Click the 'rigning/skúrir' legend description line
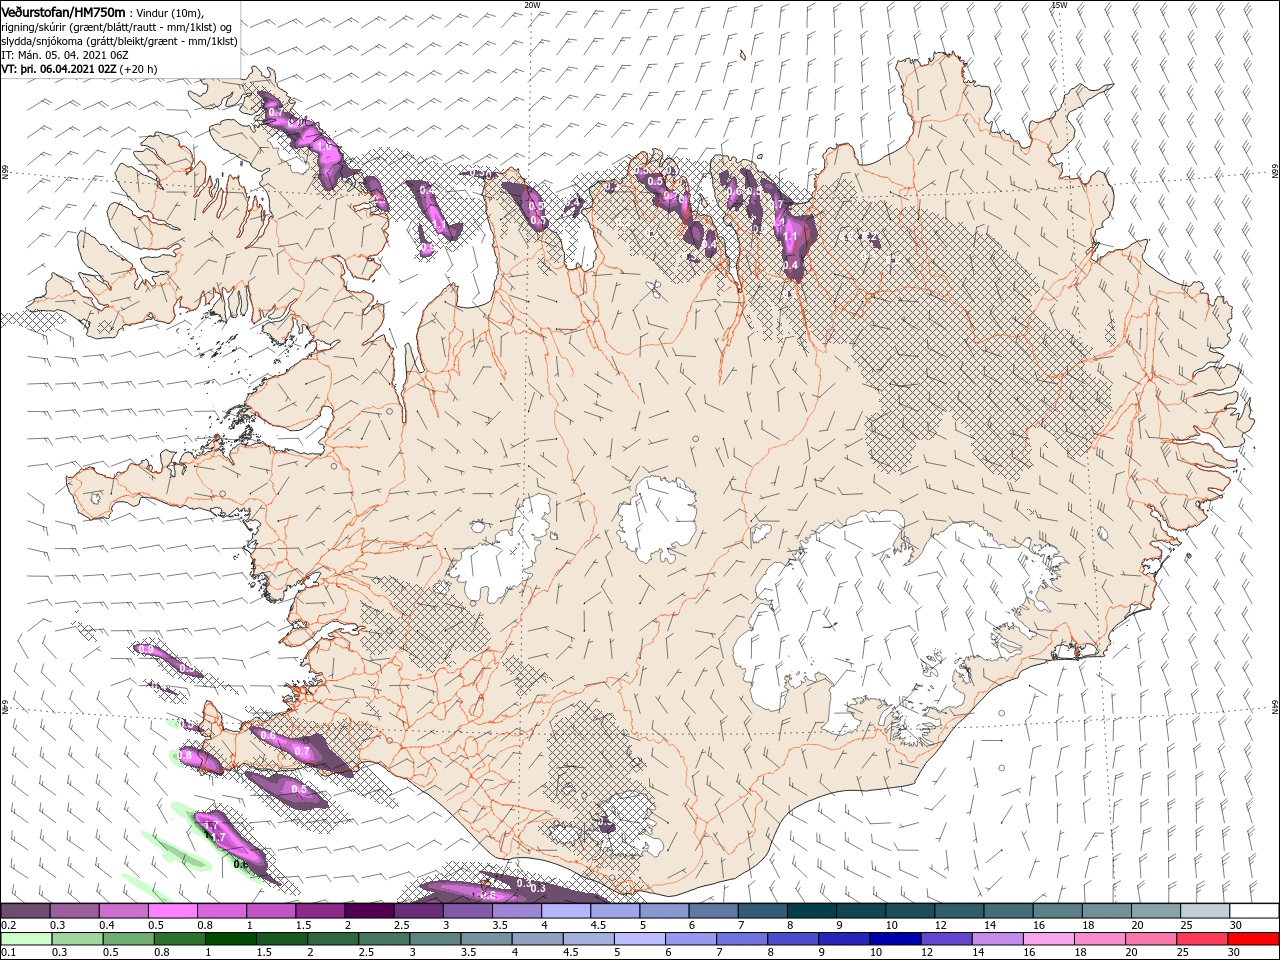The height and width of the screenshot is (960, 1280). coord(117,27)
